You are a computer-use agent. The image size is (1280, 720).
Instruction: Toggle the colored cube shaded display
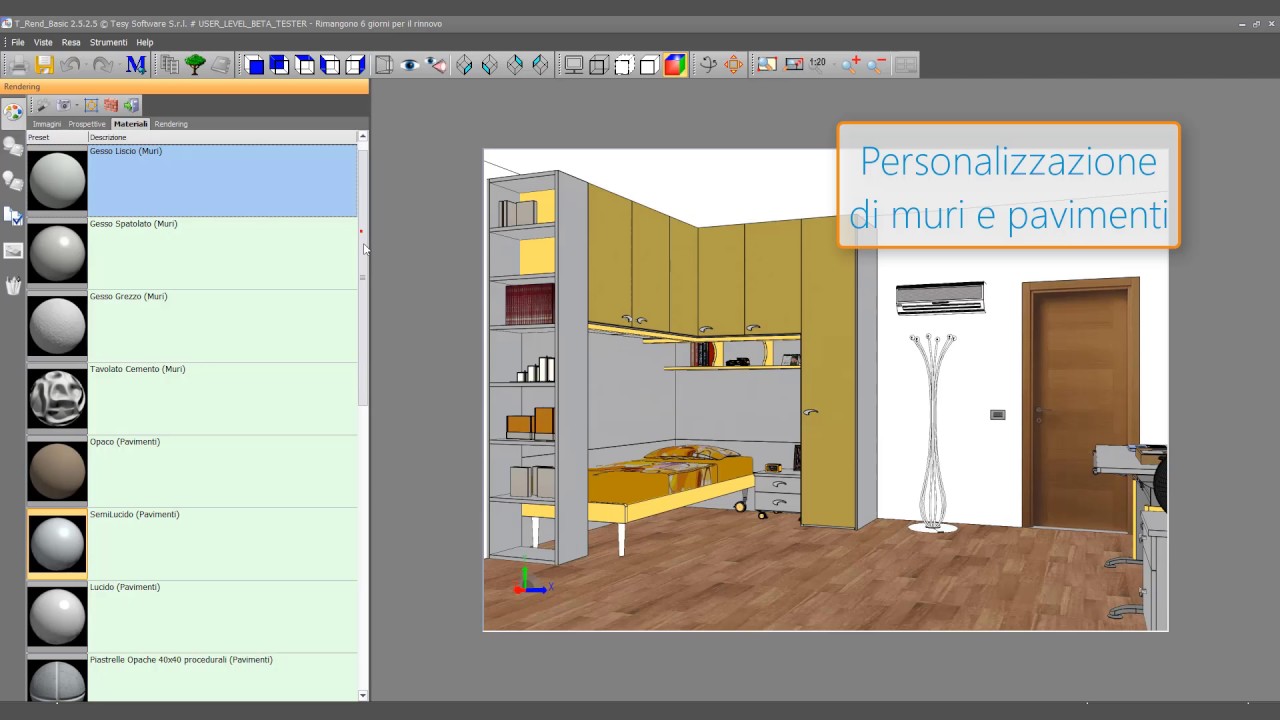tap(675, 65)
